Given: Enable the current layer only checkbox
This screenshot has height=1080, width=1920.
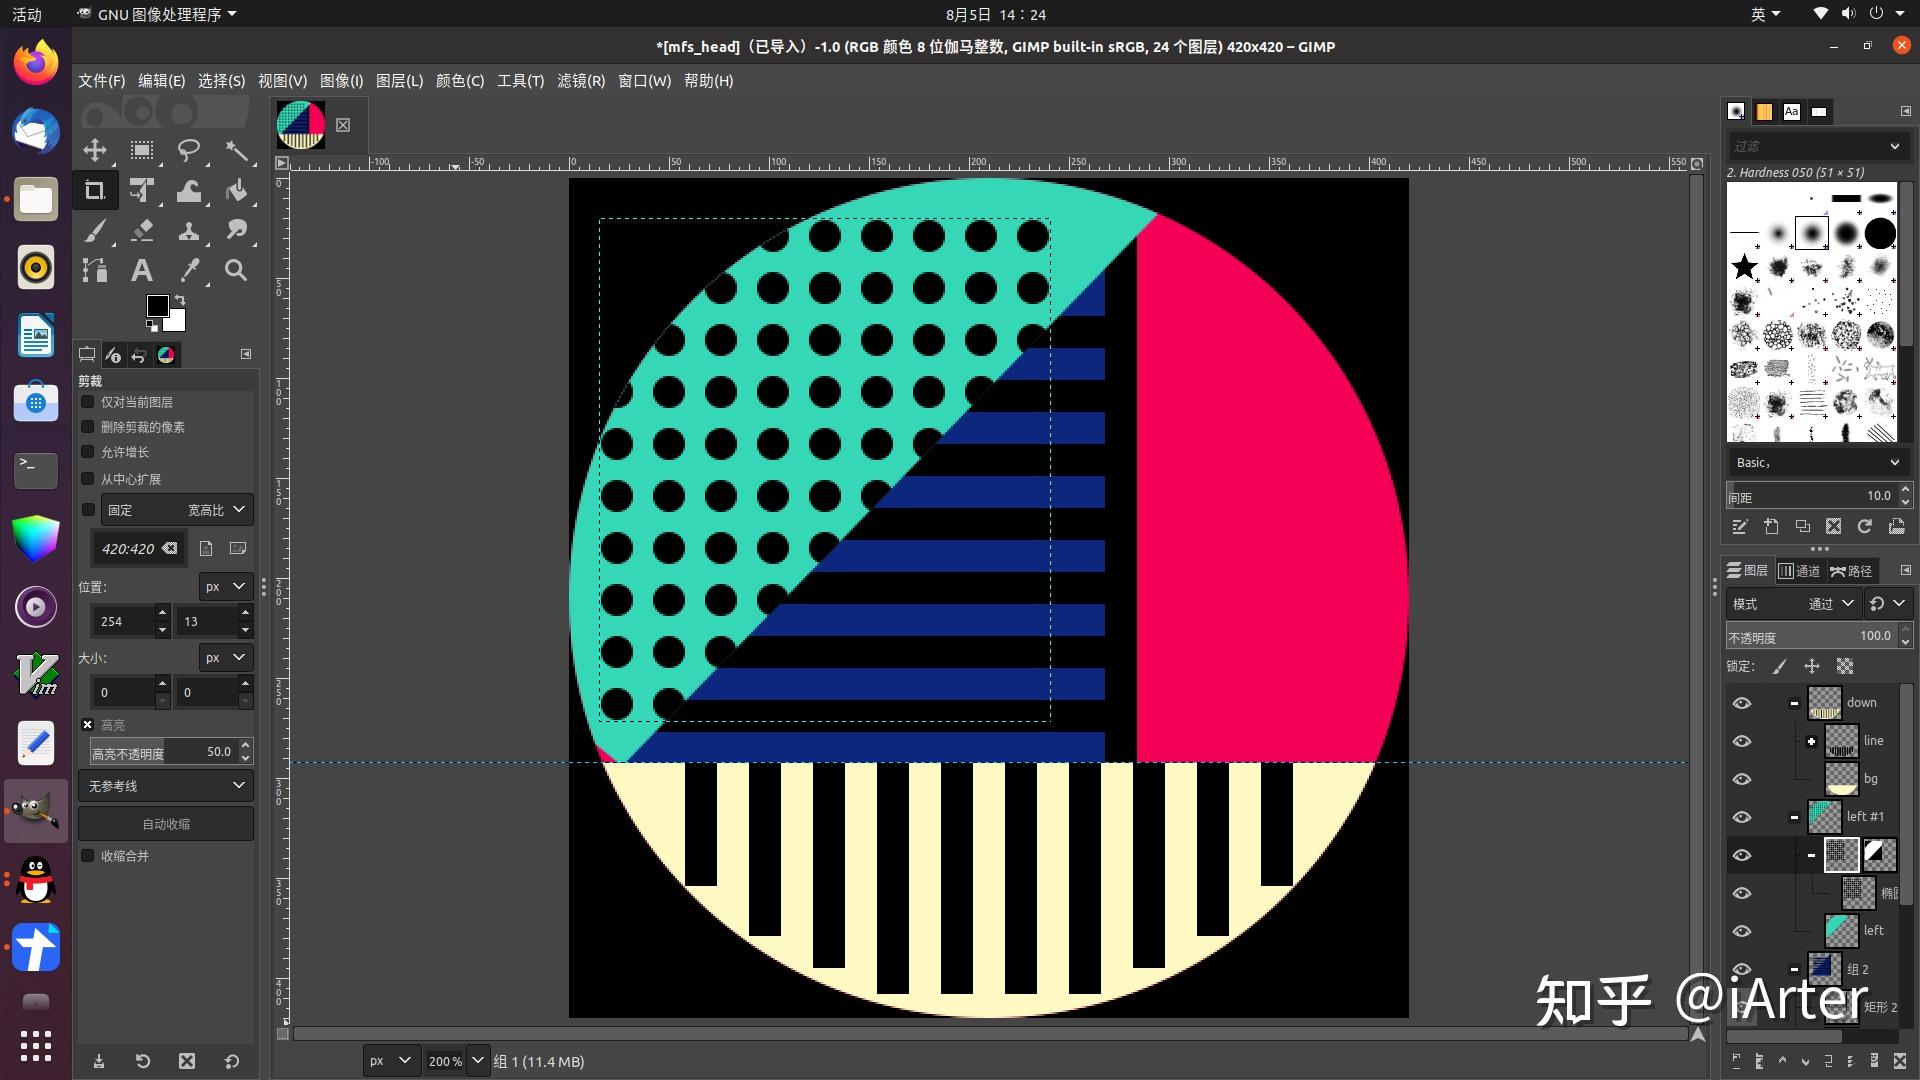Looking at the screenshot, I should click(88, 402).
